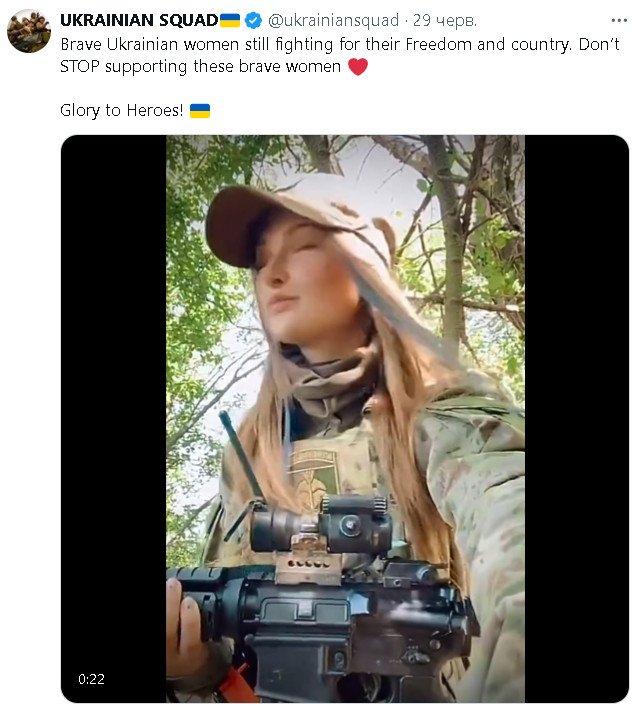Screen dimensions: 639x708
Task: Open the UKRAINIAN SQUAD profile avatar
Action: pyautogui.click(x=29, y=31)
